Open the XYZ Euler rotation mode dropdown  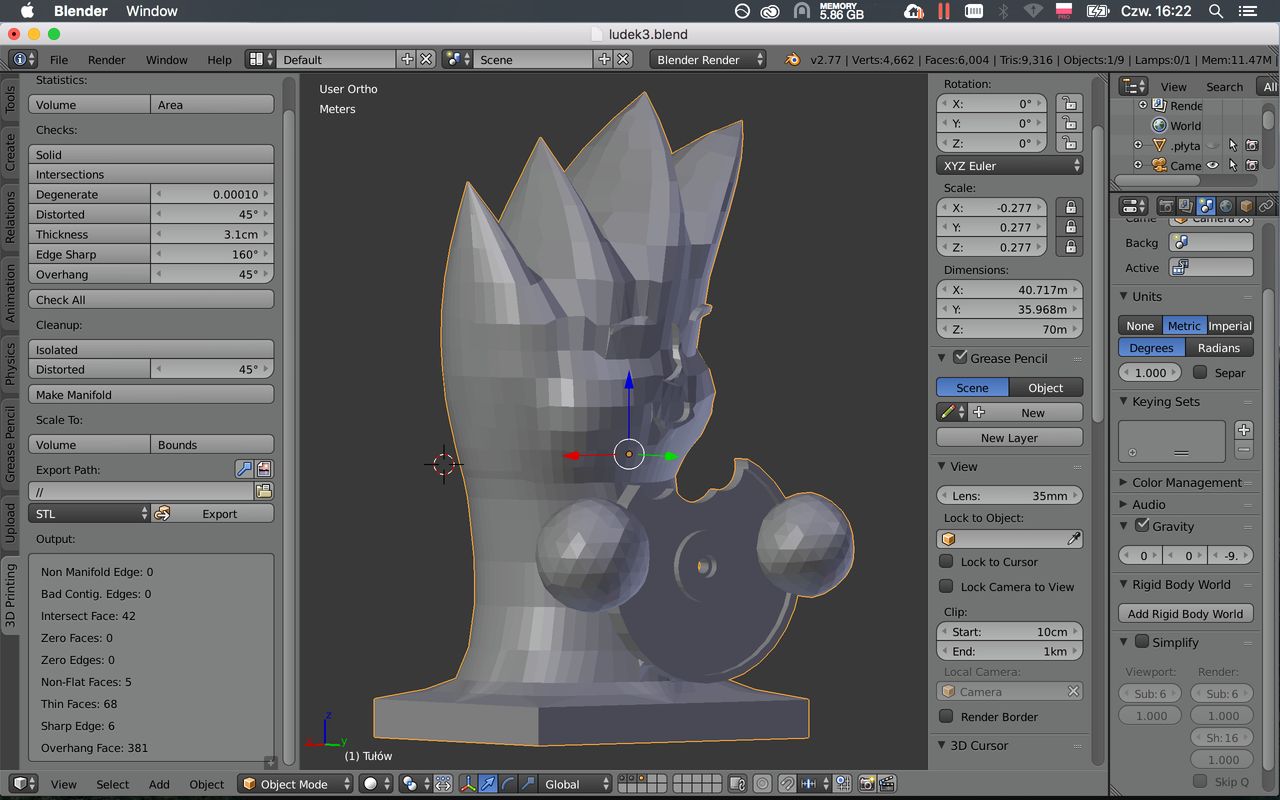click(x=1010, y=166)
